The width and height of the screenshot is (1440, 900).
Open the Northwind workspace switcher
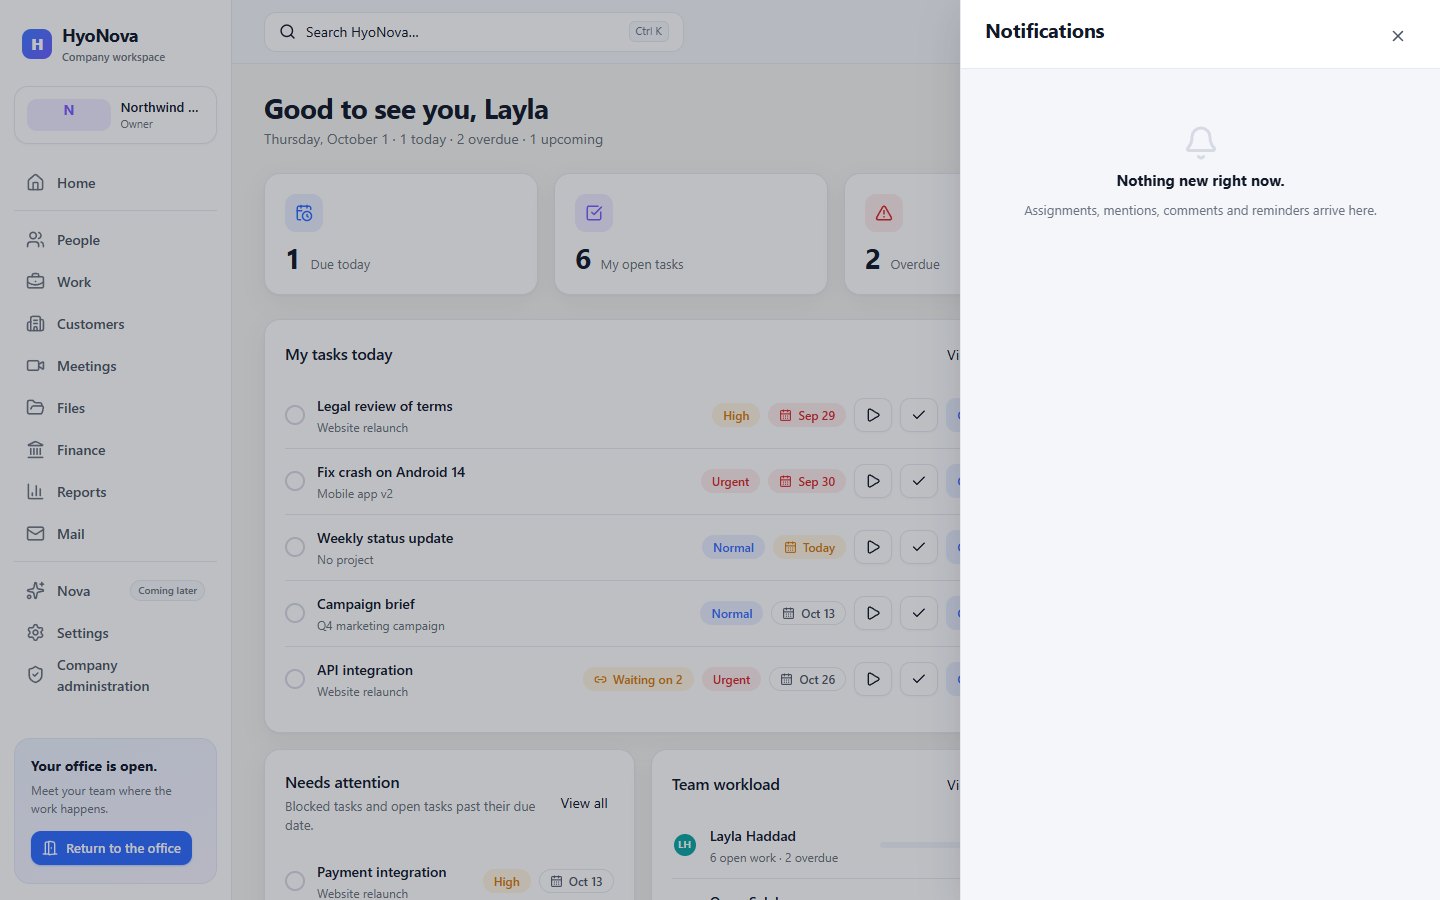coord(115,115)
